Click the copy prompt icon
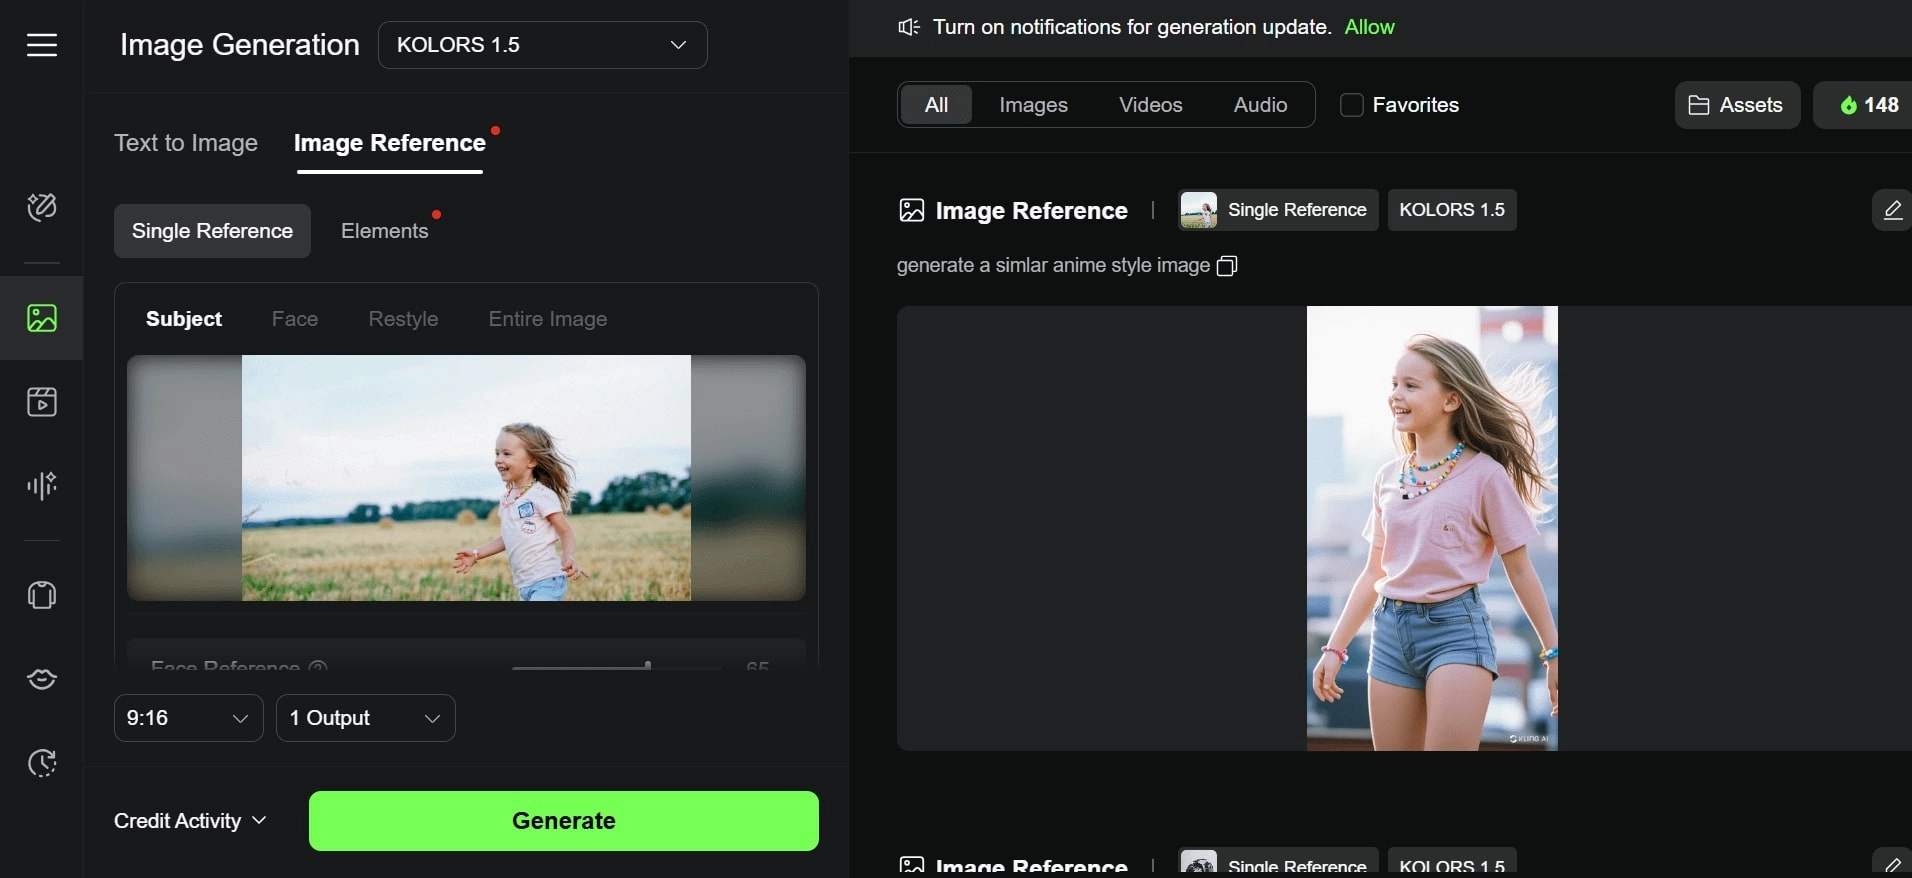This screenshot has width=1912, height=878. pos(1227,266)
